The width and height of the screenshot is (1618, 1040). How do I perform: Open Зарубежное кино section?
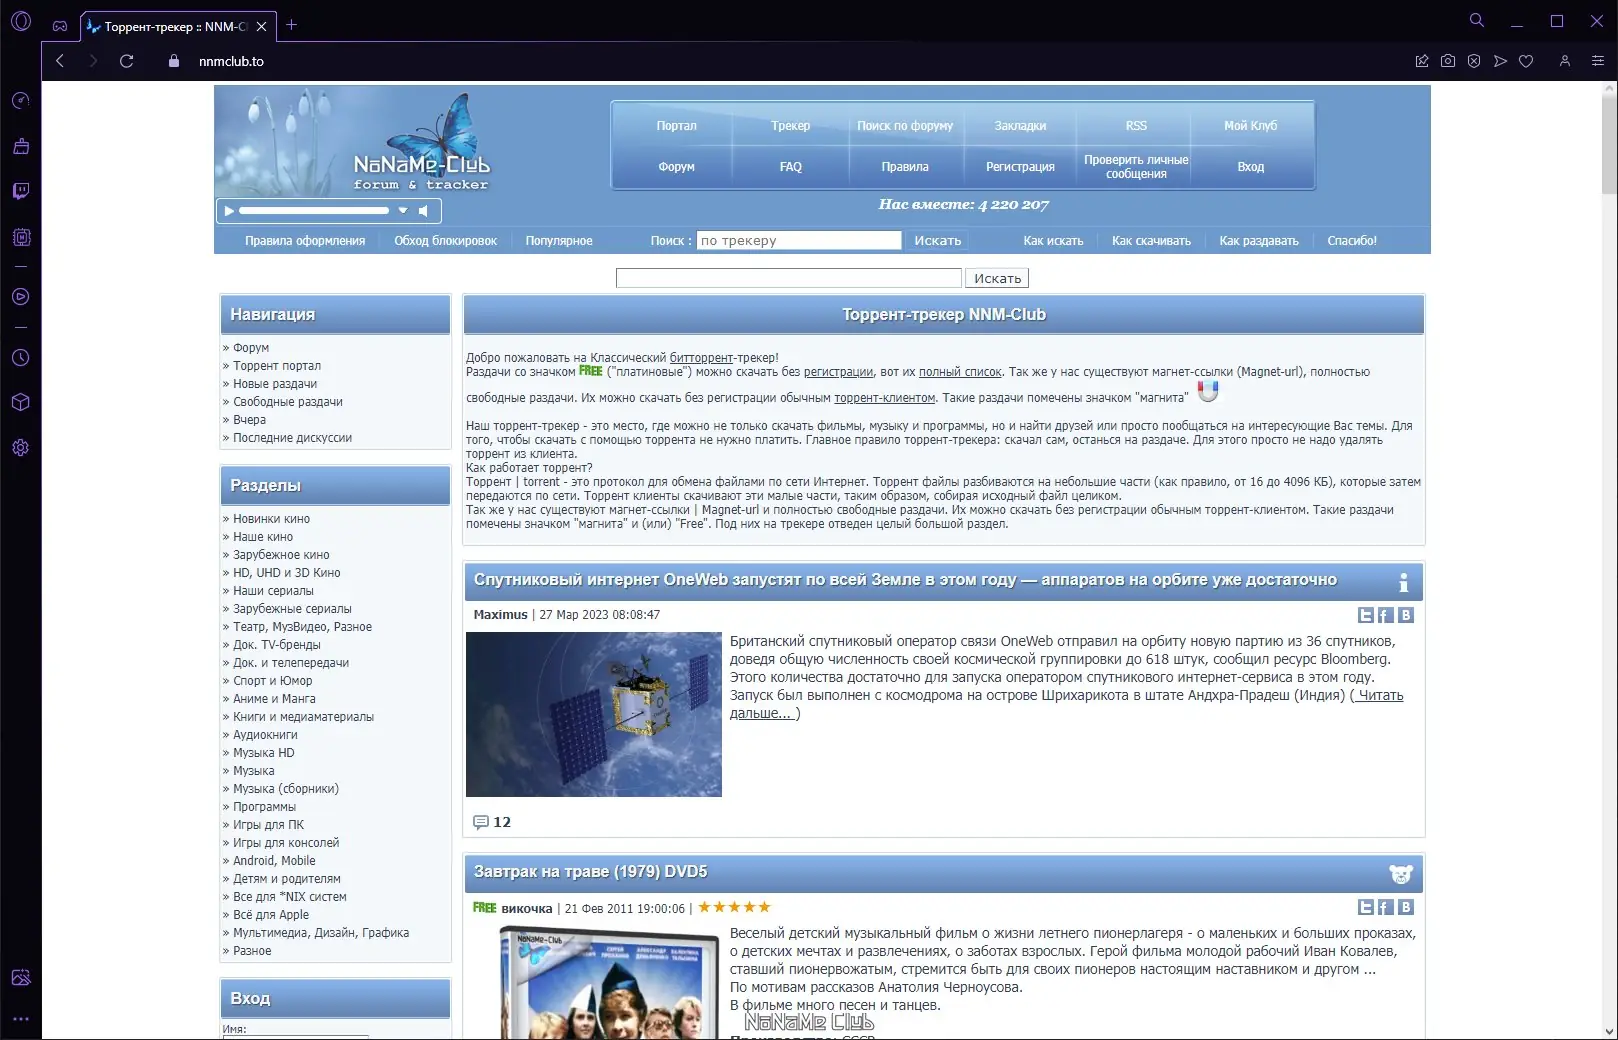(281, 555)
